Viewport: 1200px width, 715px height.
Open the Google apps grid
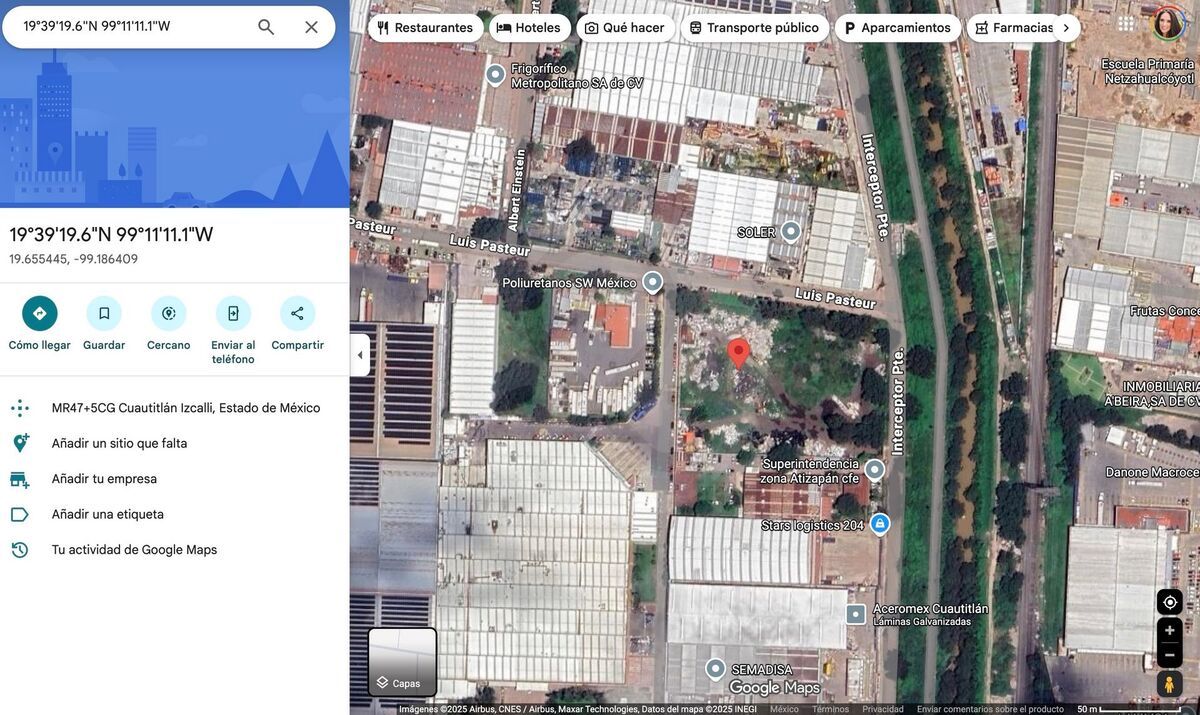click(x=1127, y=24)
